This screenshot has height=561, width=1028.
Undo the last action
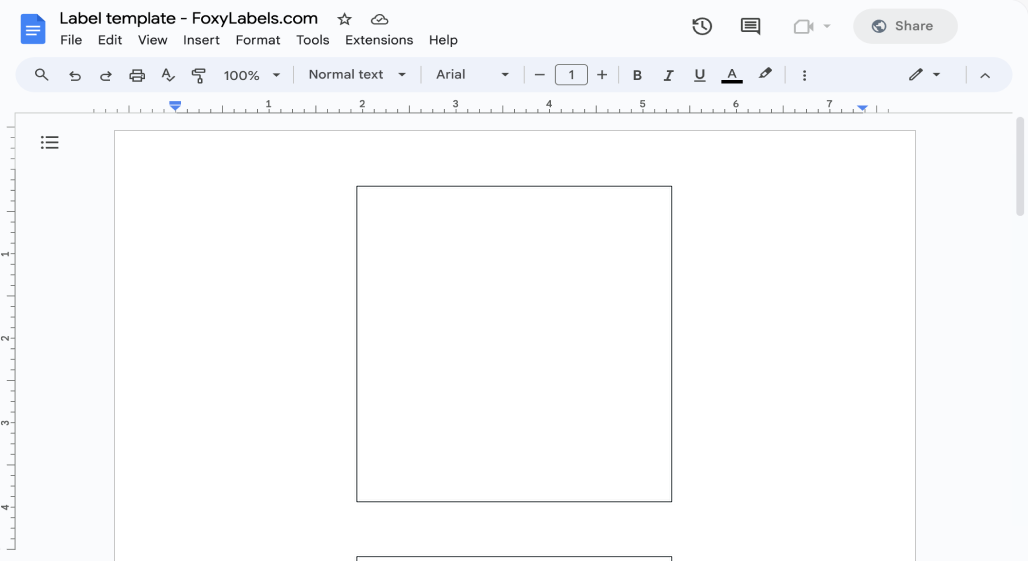tap(75, 75)
